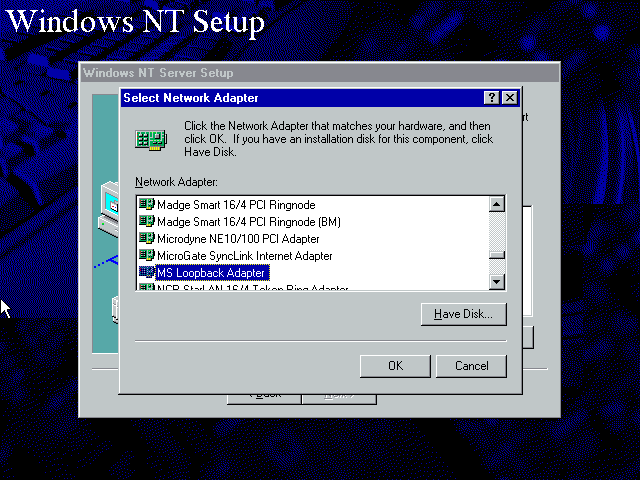Click the Windows NT Server Setup title bar
This screenshot has height=480, width=640.
tap(320, 73)
